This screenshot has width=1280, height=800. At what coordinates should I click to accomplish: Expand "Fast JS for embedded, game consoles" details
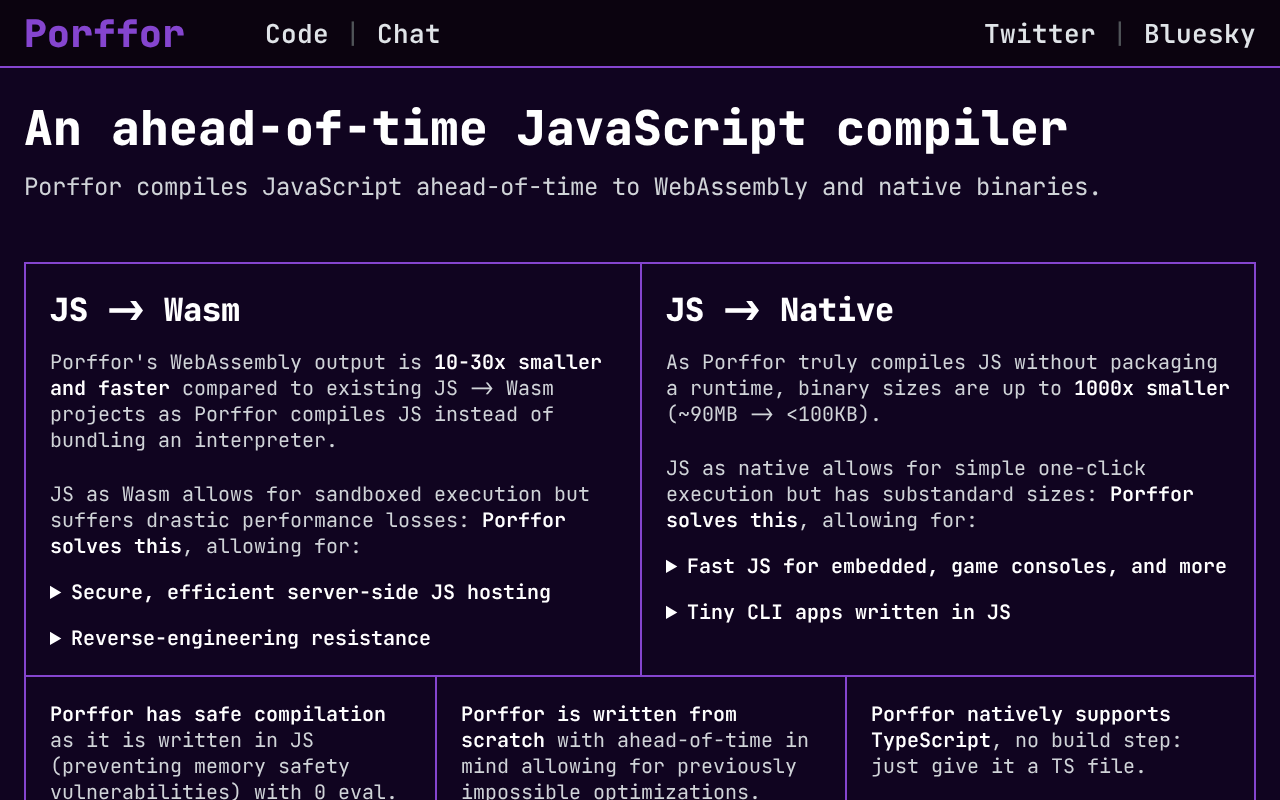(946, 566)
